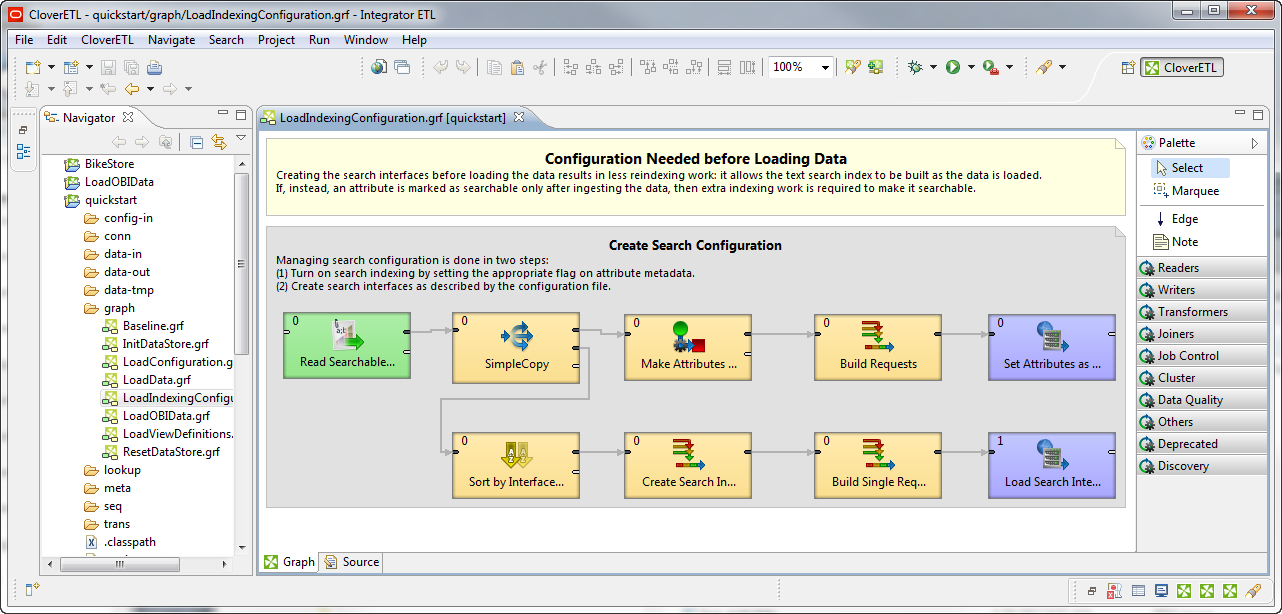Open the Debug dropdown arrow
The height and width of the screenshot is (614, 1282).
pos(933,67)
